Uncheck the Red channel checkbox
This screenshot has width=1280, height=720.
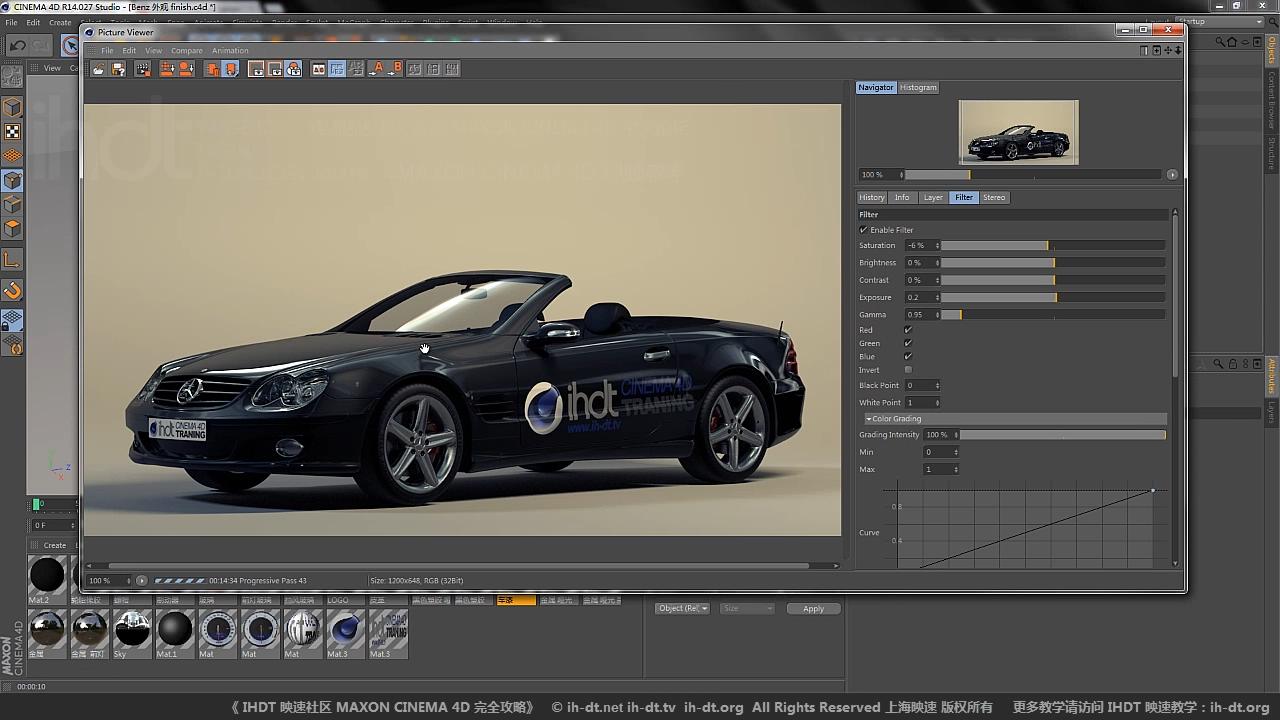coord(908,330)
